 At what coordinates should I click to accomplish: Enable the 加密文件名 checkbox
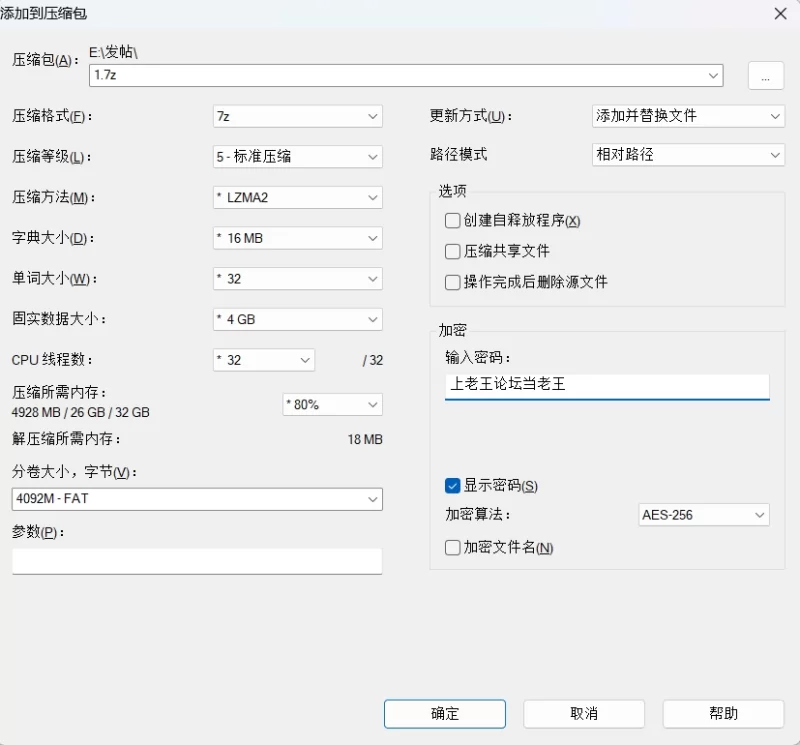(x=452, y=548)
